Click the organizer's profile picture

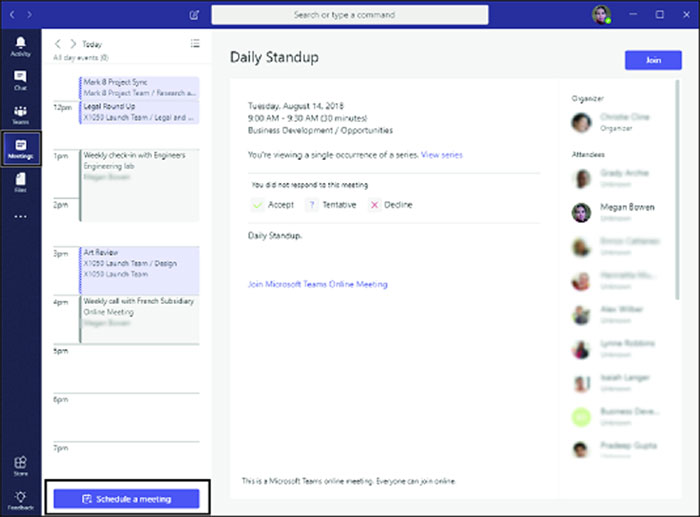pos(581,122)
